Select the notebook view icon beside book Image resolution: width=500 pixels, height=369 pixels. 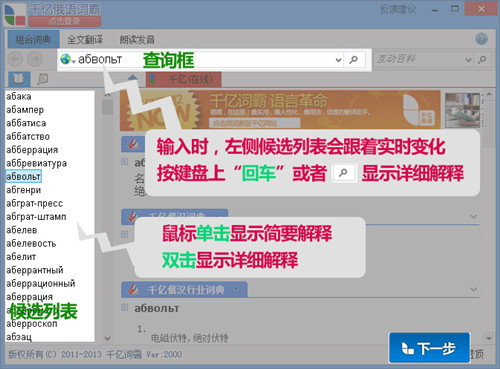(43, 79)
